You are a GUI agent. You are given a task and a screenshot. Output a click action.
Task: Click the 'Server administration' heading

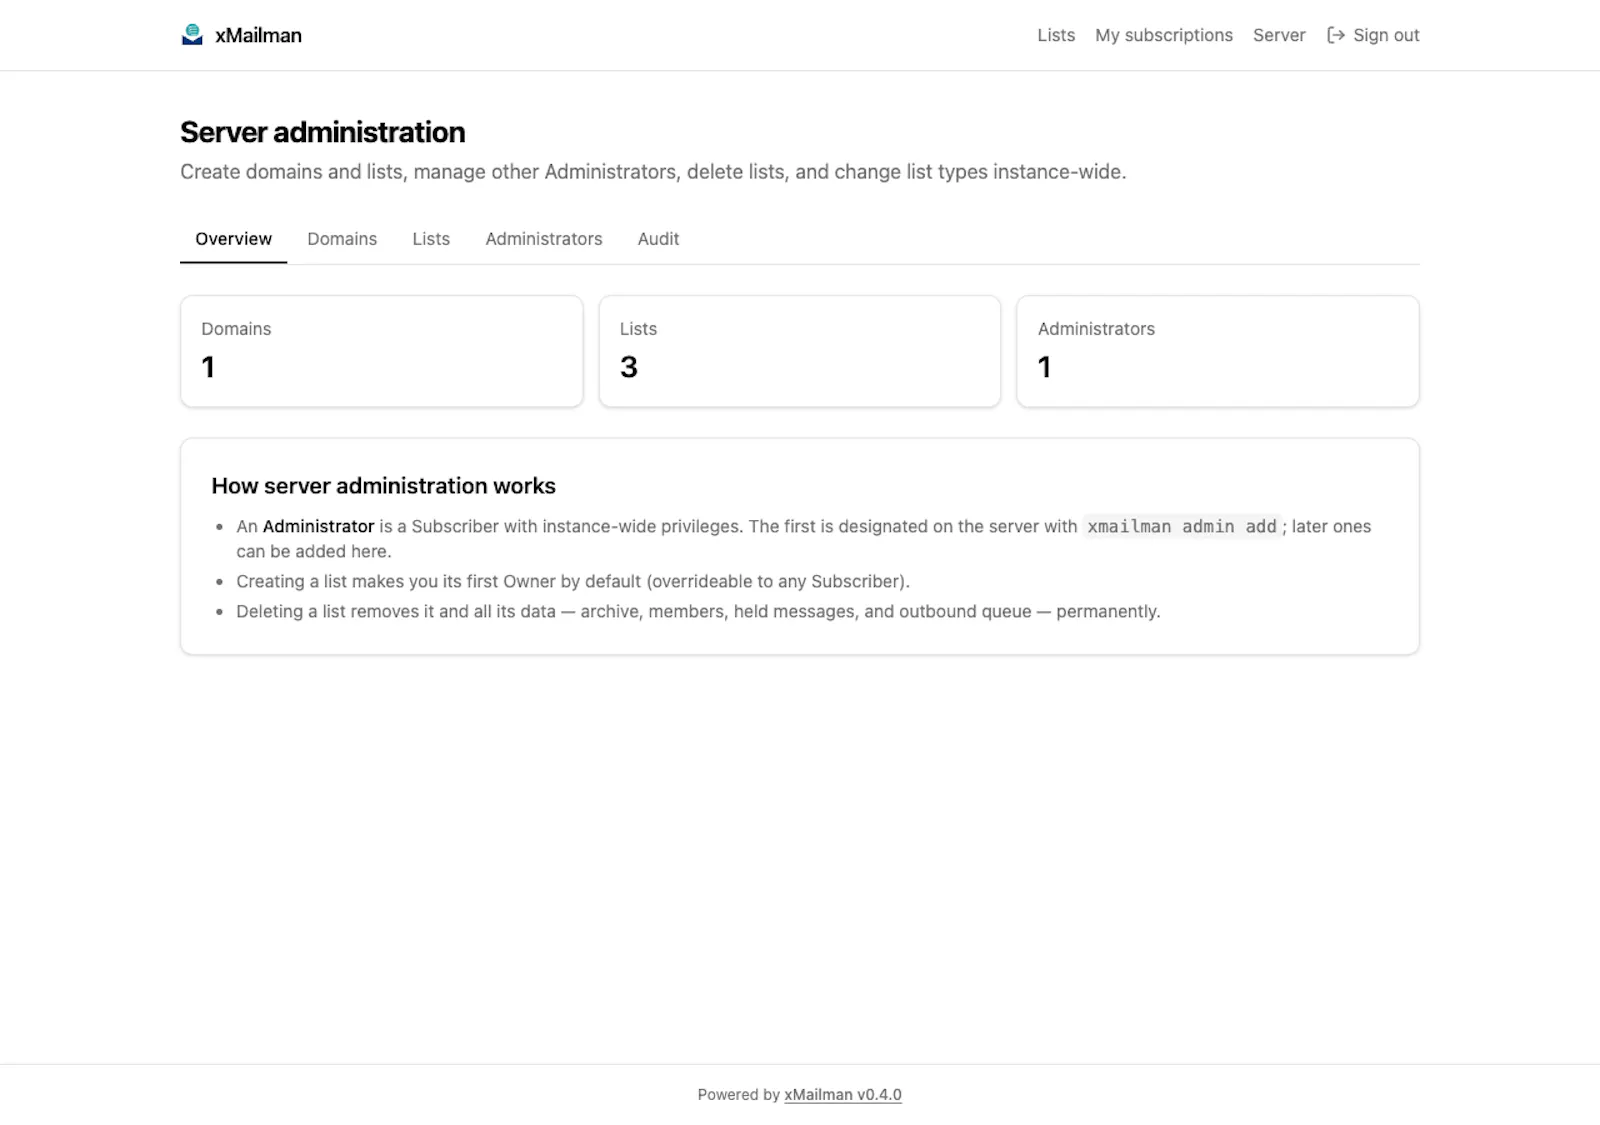point(322,132)
